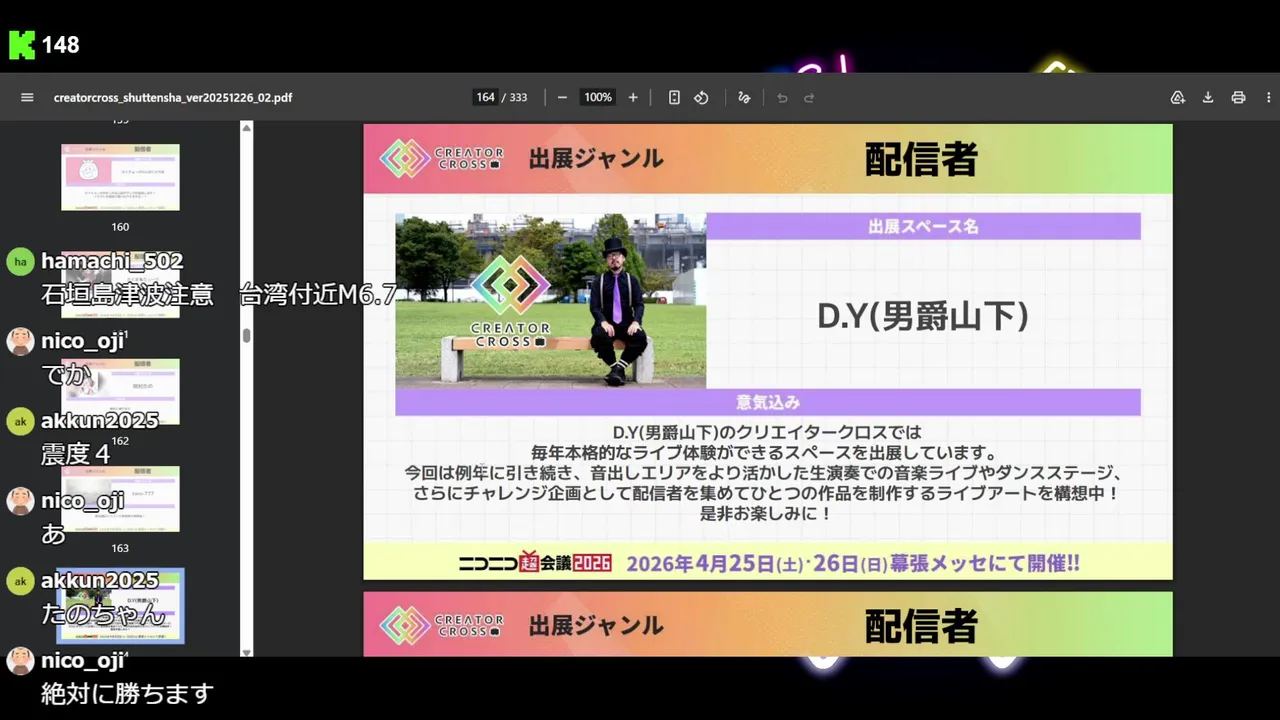Click akkun2025 avatar beside たのちゃん

click(20, 581)
